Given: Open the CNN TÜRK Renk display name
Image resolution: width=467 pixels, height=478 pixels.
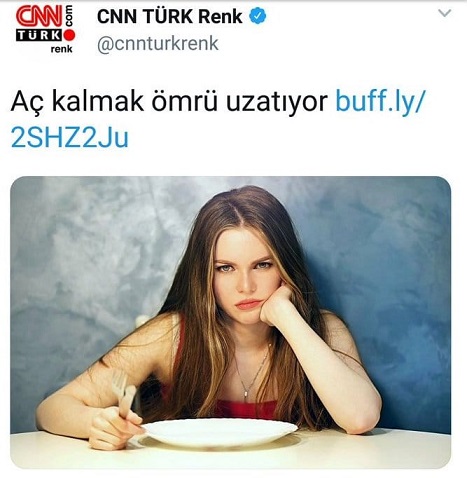Looking at the screenshot, I should tap(169, 16).
